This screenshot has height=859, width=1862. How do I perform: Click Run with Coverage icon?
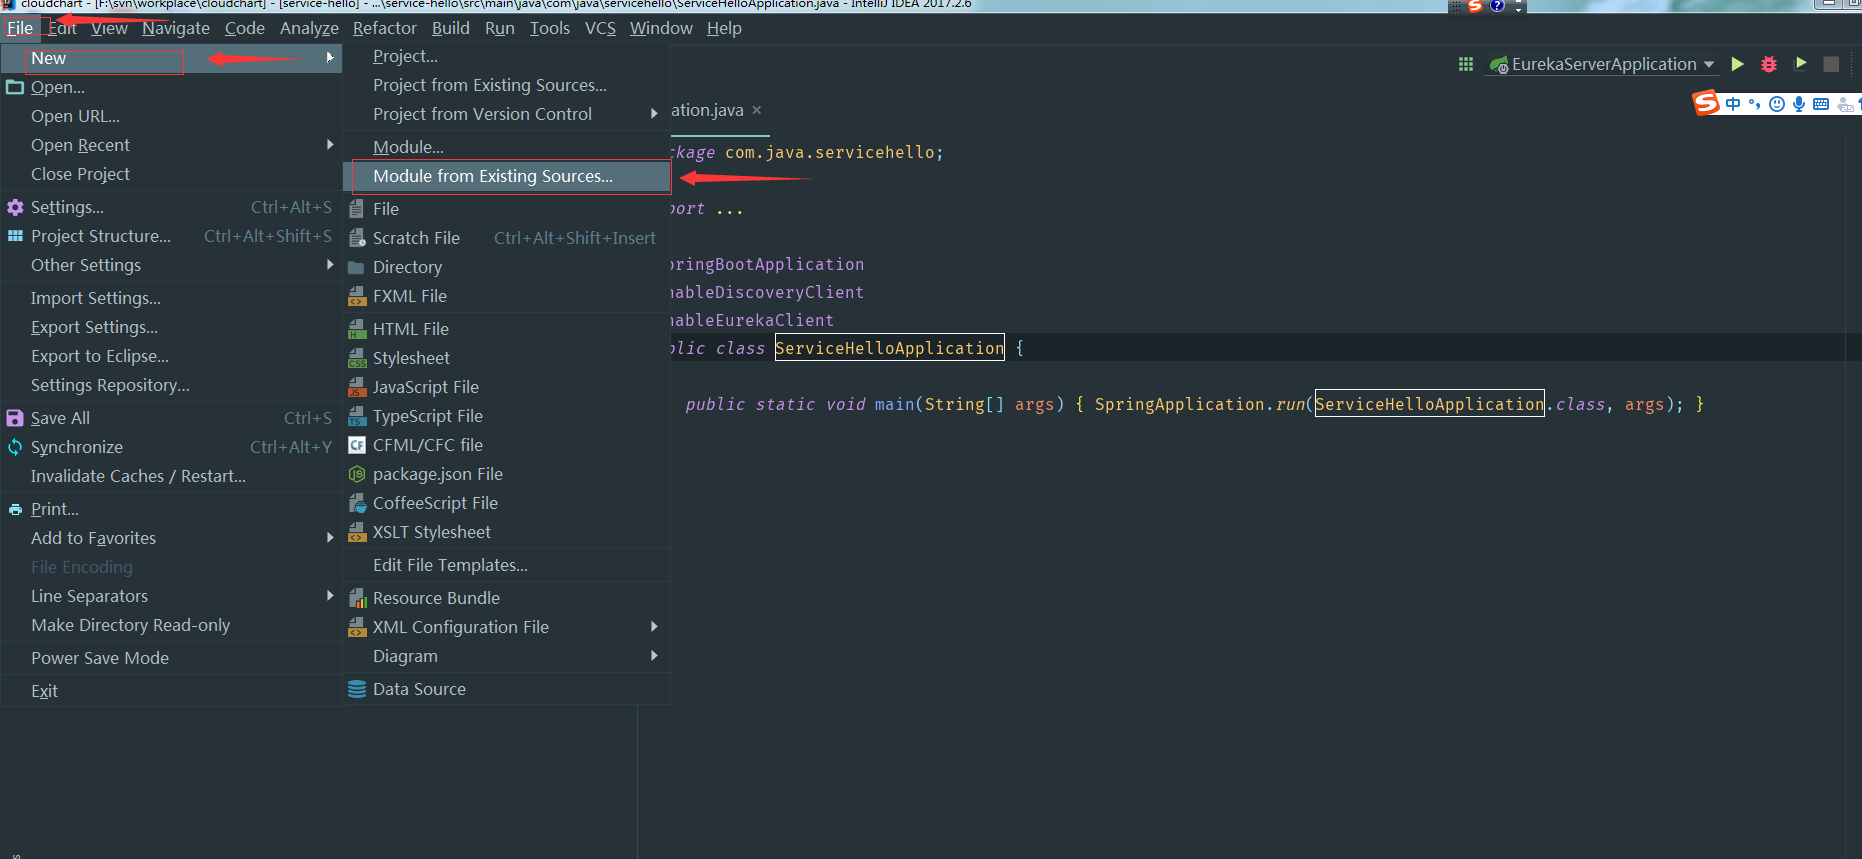pos(1801,64)
